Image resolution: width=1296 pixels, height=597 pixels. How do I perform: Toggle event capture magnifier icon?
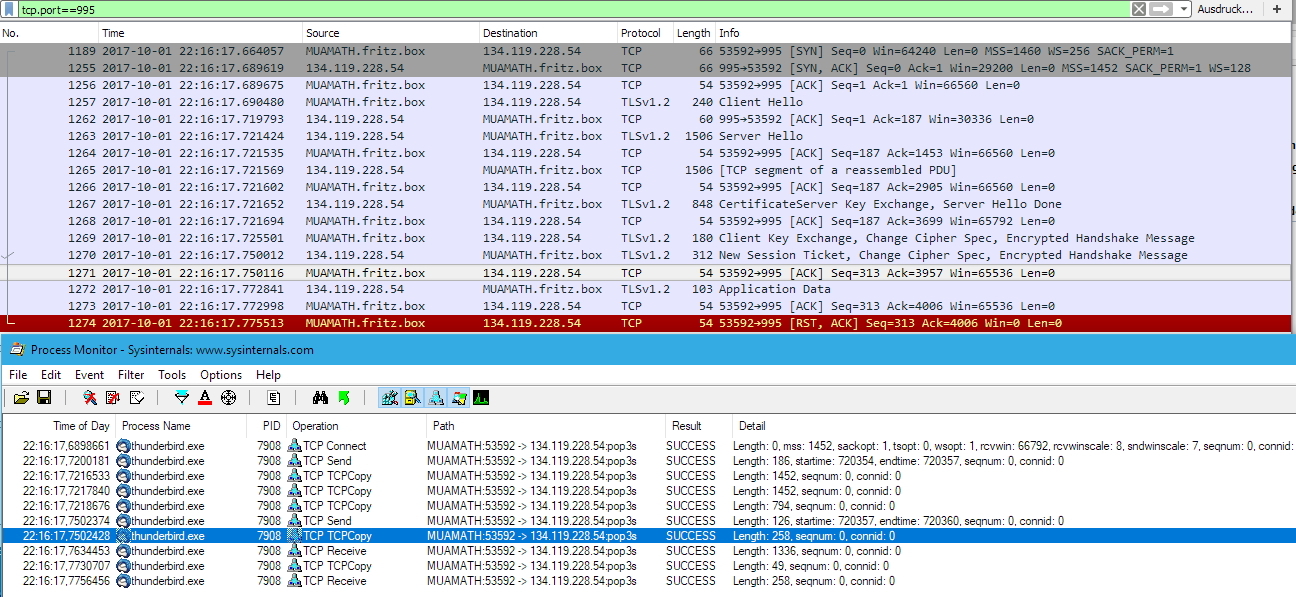pos(90,398)
